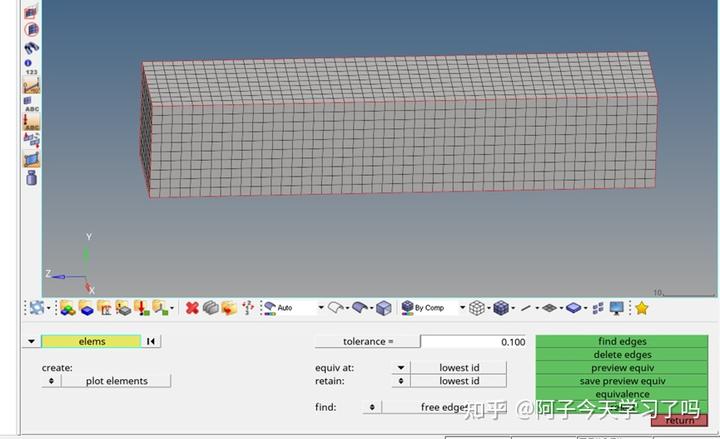The image size is (720, 439).
Task: Open the By Comp color mode dropdown
Action: click(x=462, y=308)
